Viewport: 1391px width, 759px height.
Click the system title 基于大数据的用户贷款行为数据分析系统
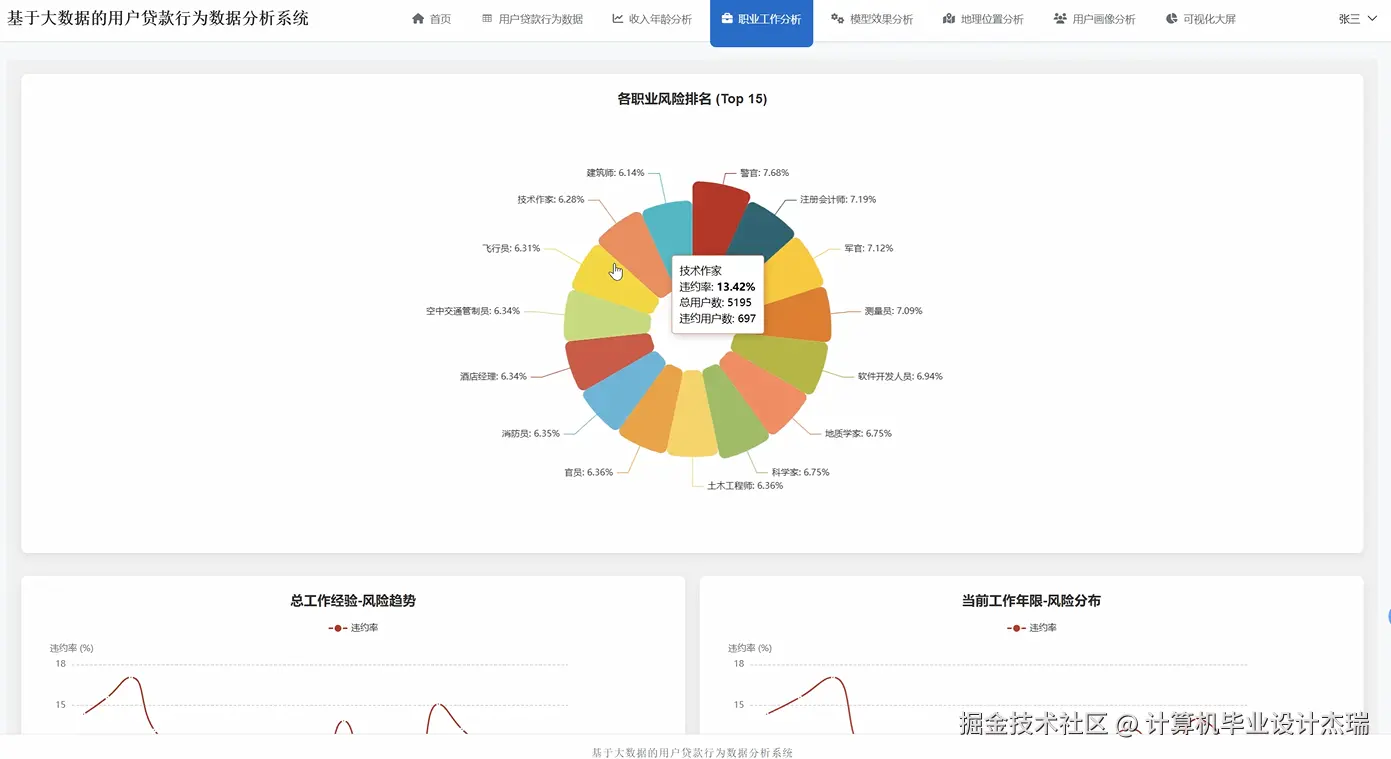tap(158, 18)
